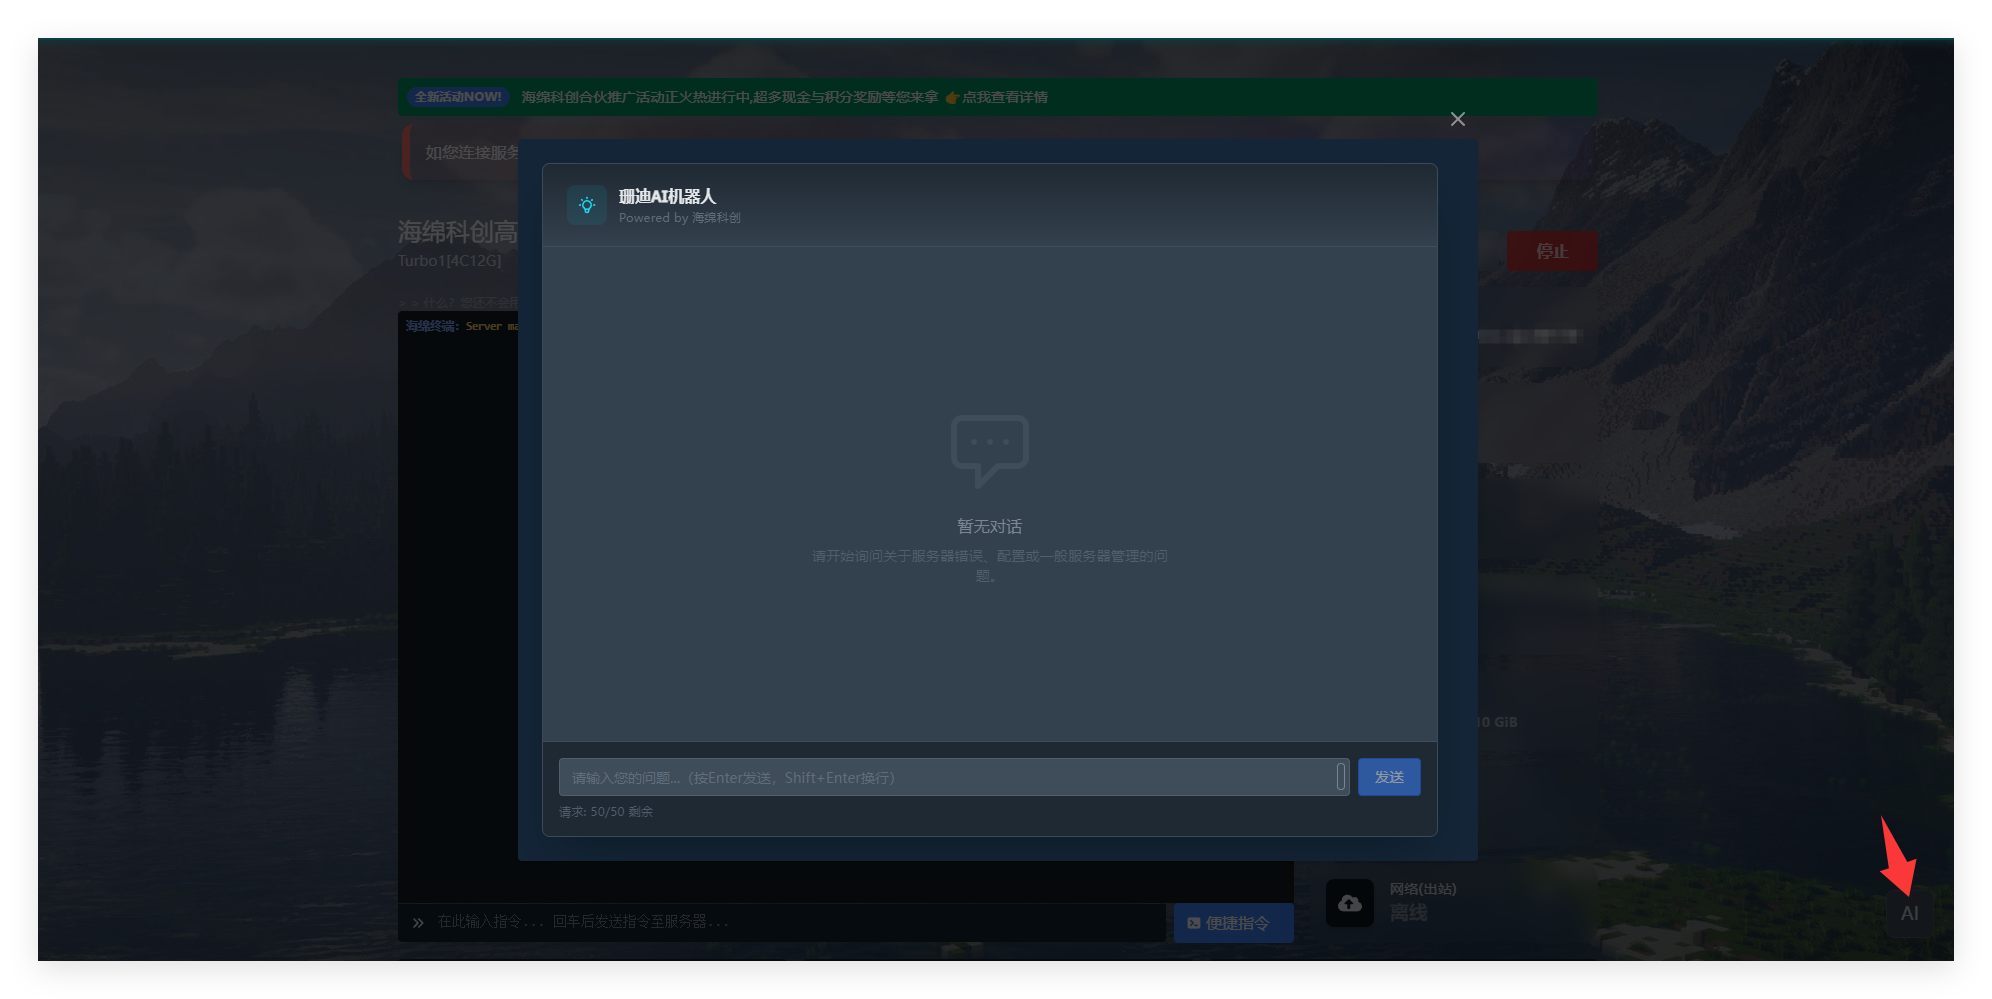Viewport: 1992px width, 999px height.
Task: Click the Powered by 海绵科创 subtitle
Action: (x=679, y=218)
